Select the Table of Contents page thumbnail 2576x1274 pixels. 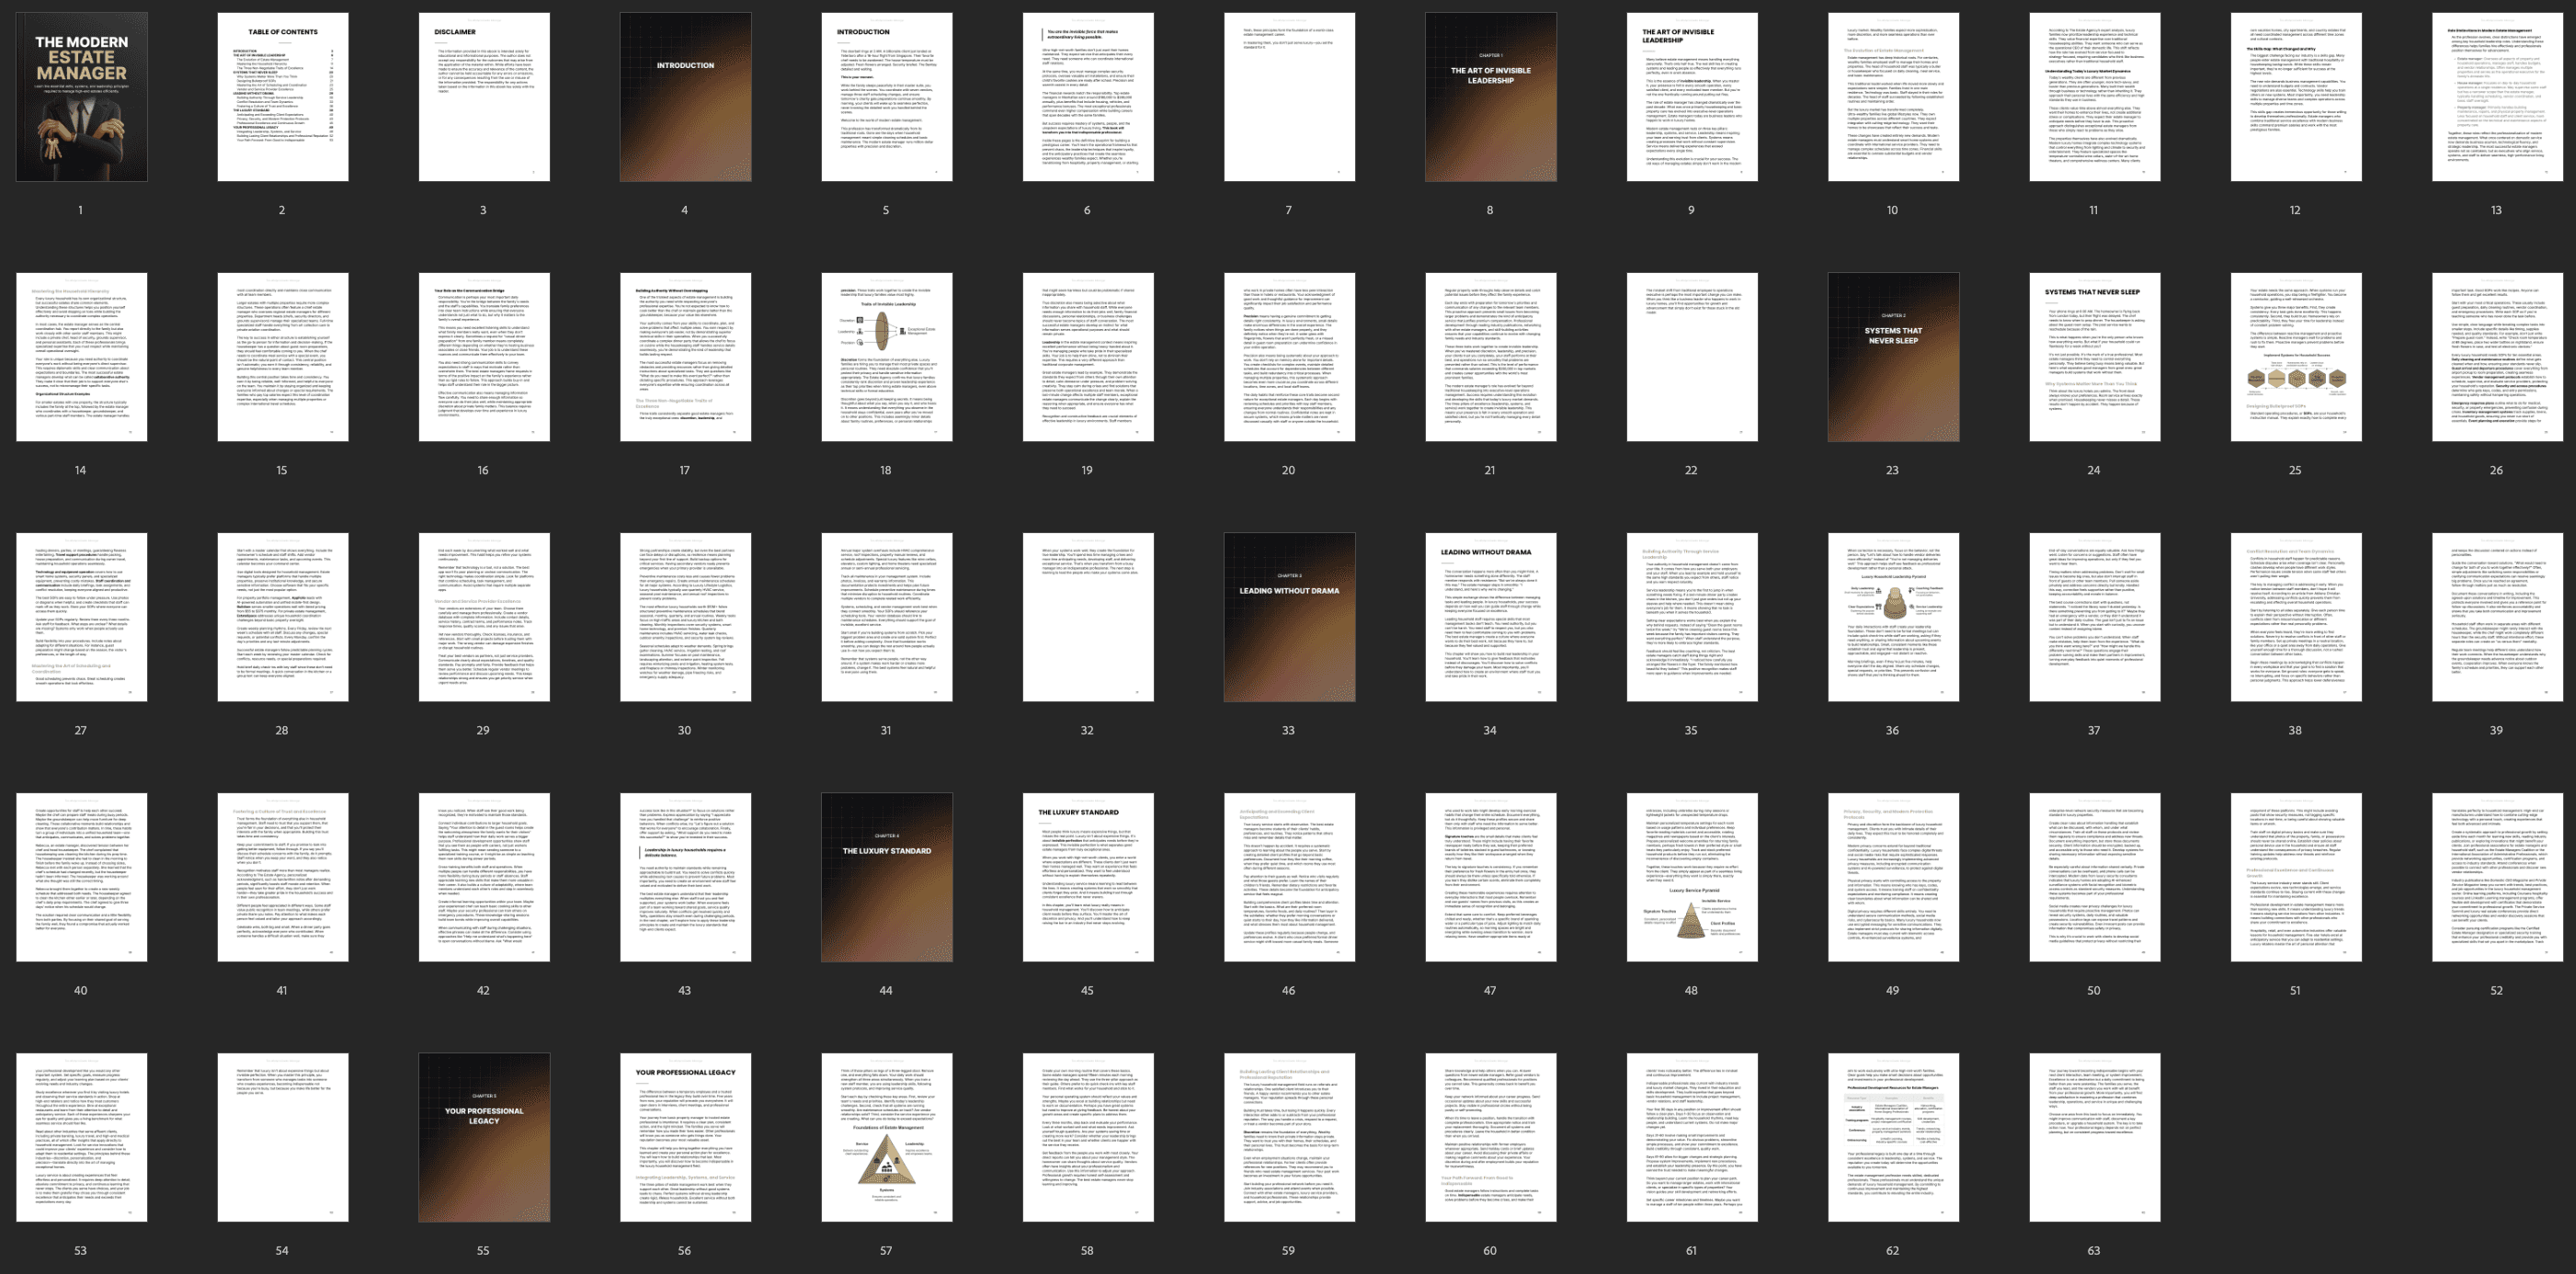tap(283, 97)
